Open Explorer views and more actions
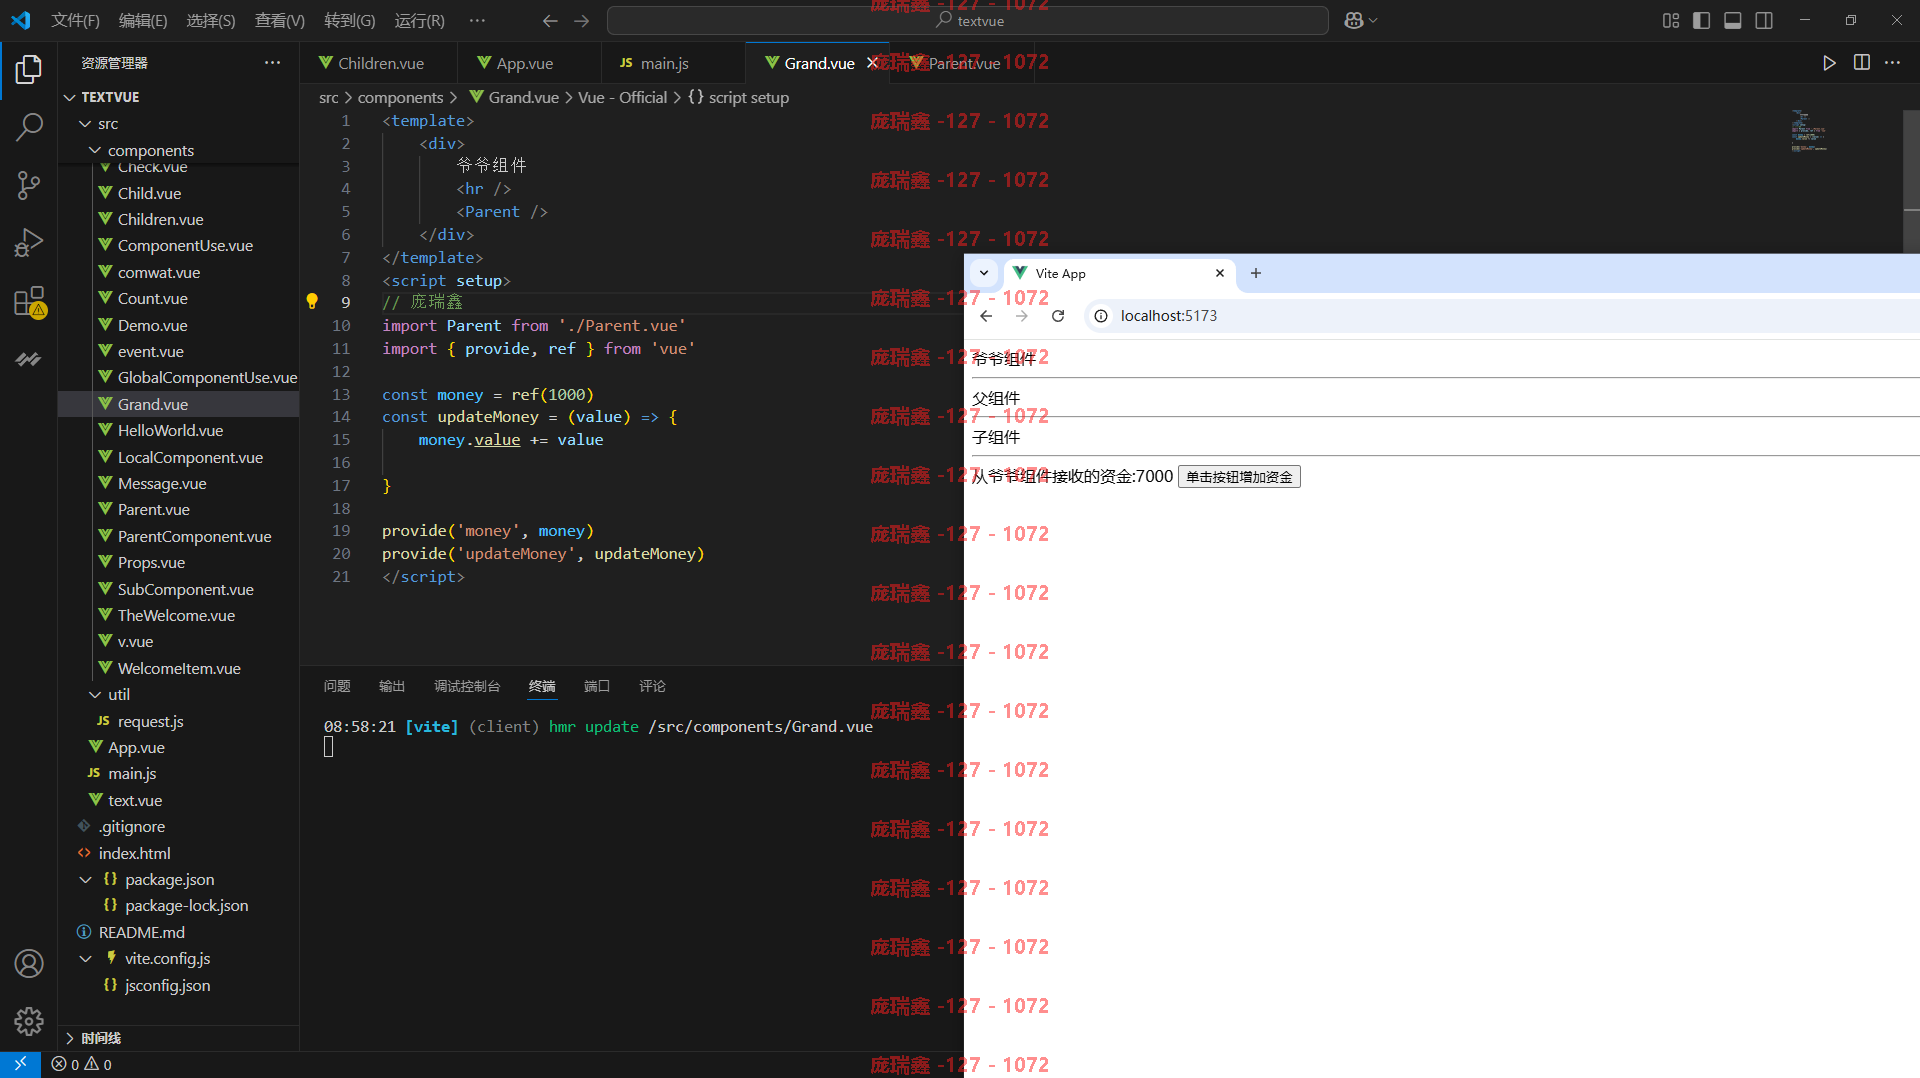The height and width of the screenshot is (1078, 1920). point(272,63)
